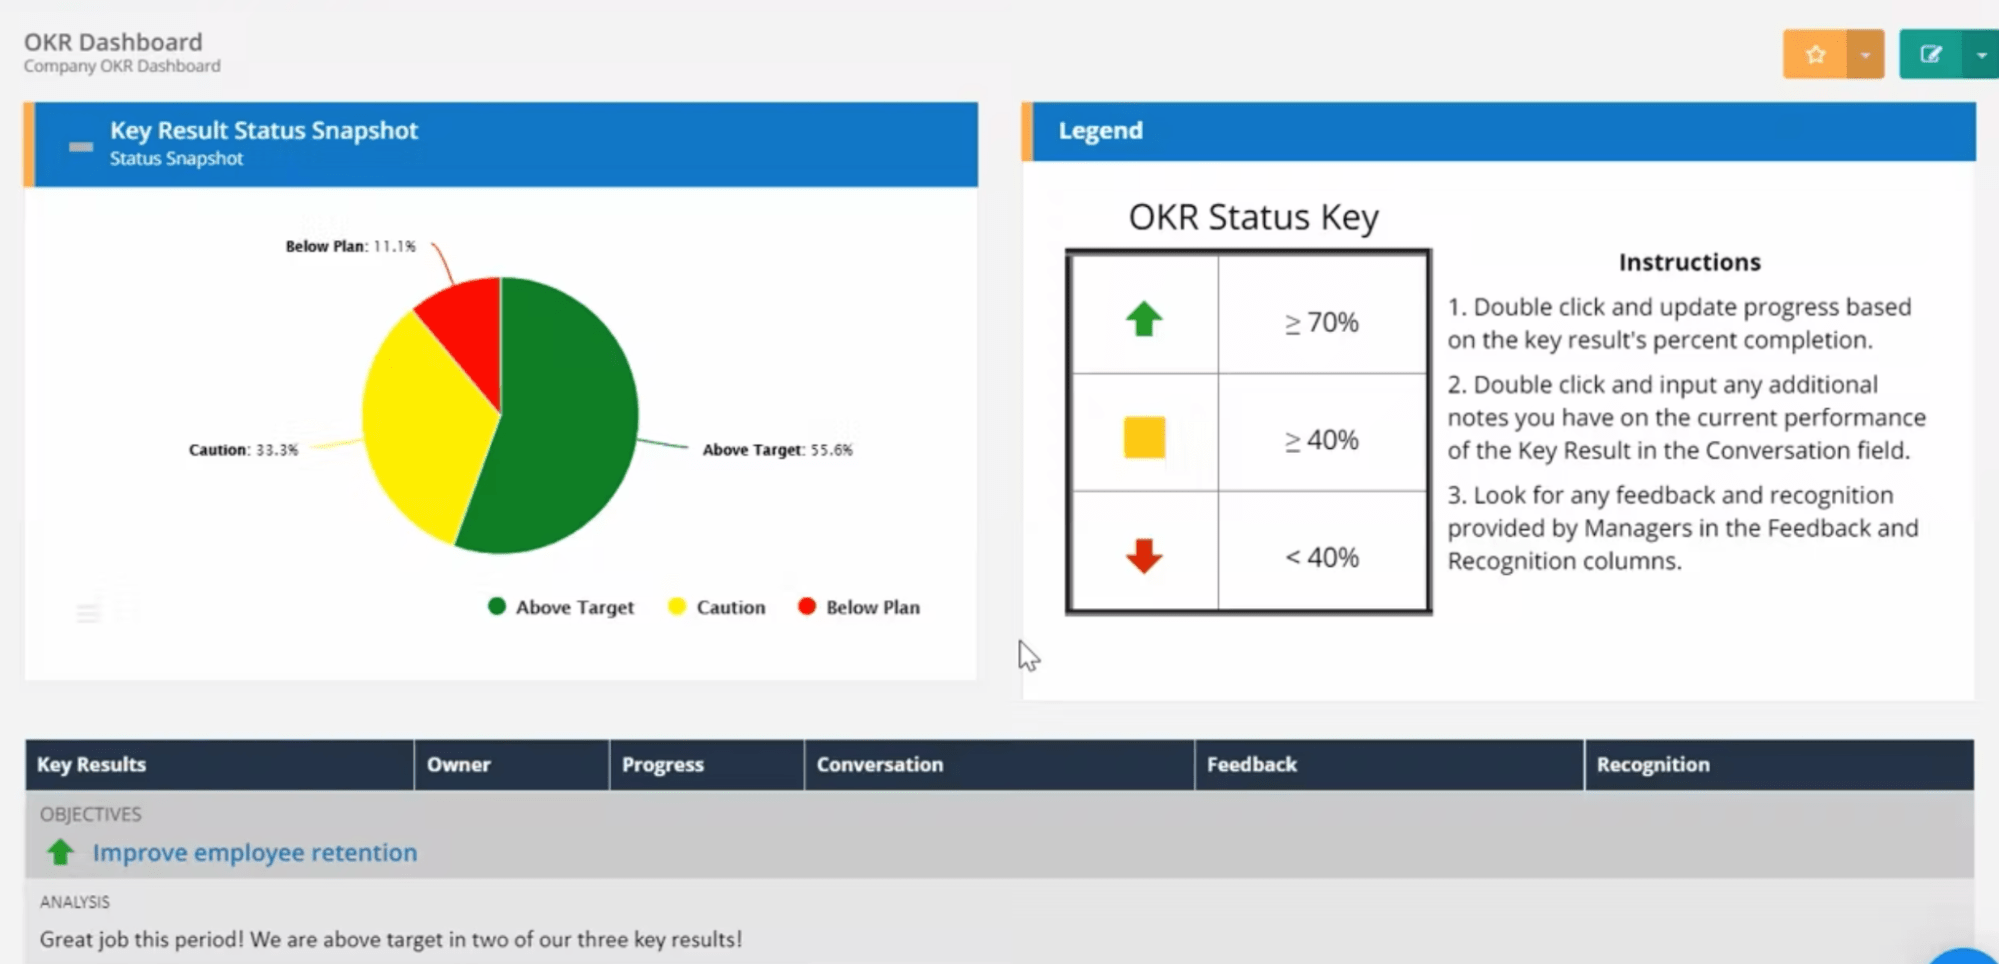Click the green up arrow in OKR Status Key

[1144, 318]
